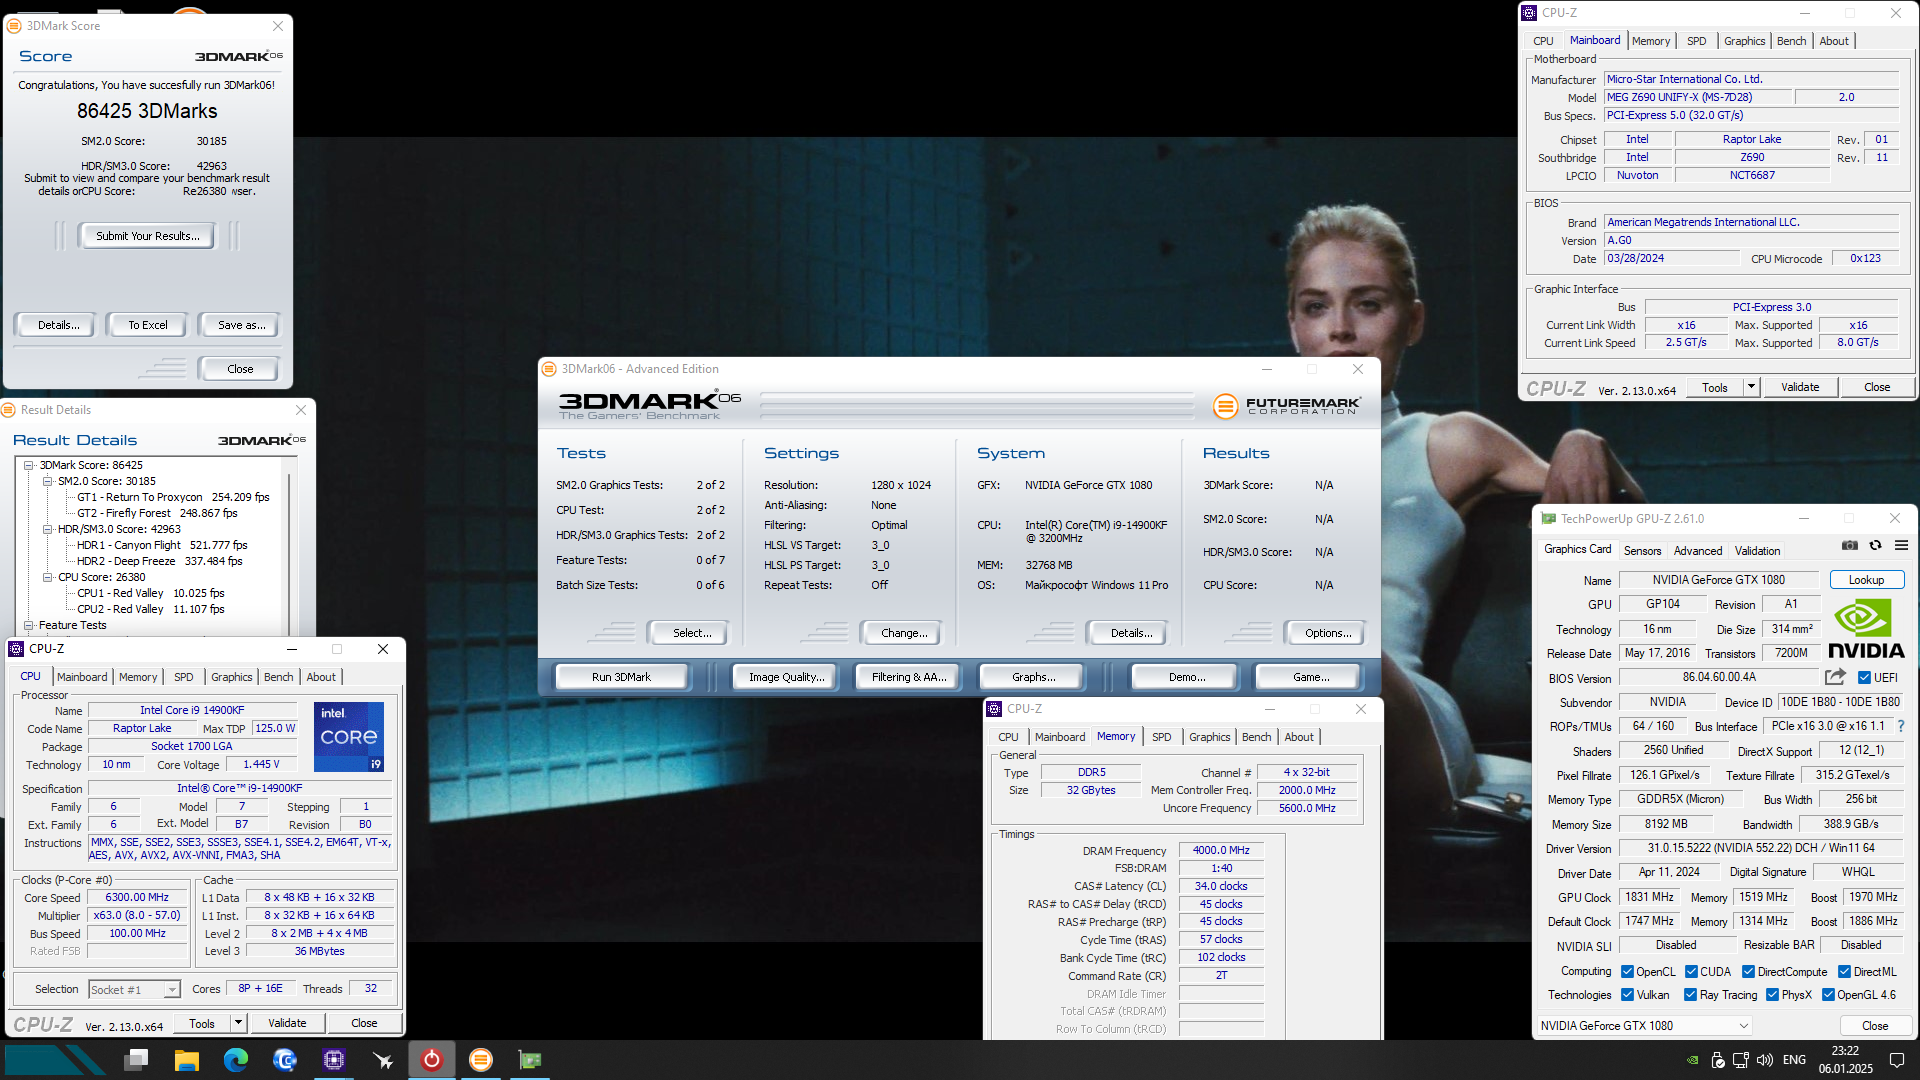Select the GT1 - Return To Proxycon row

[173, 497]
